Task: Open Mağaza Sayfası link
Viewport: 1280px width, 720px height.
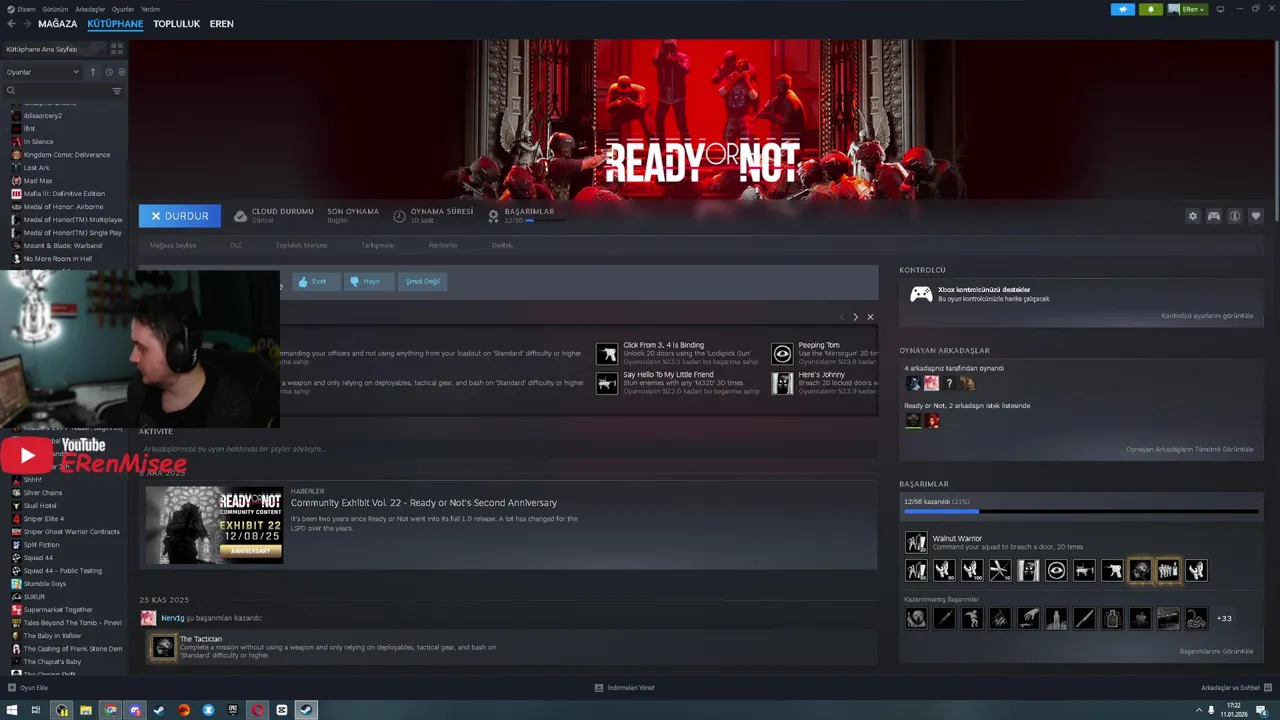Action: (173, 245)
